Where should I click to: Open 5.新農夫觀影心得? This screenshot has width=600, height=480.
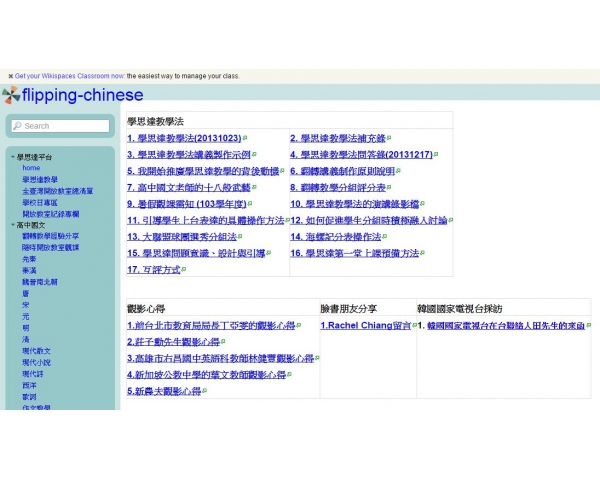(x=164, y=391)
